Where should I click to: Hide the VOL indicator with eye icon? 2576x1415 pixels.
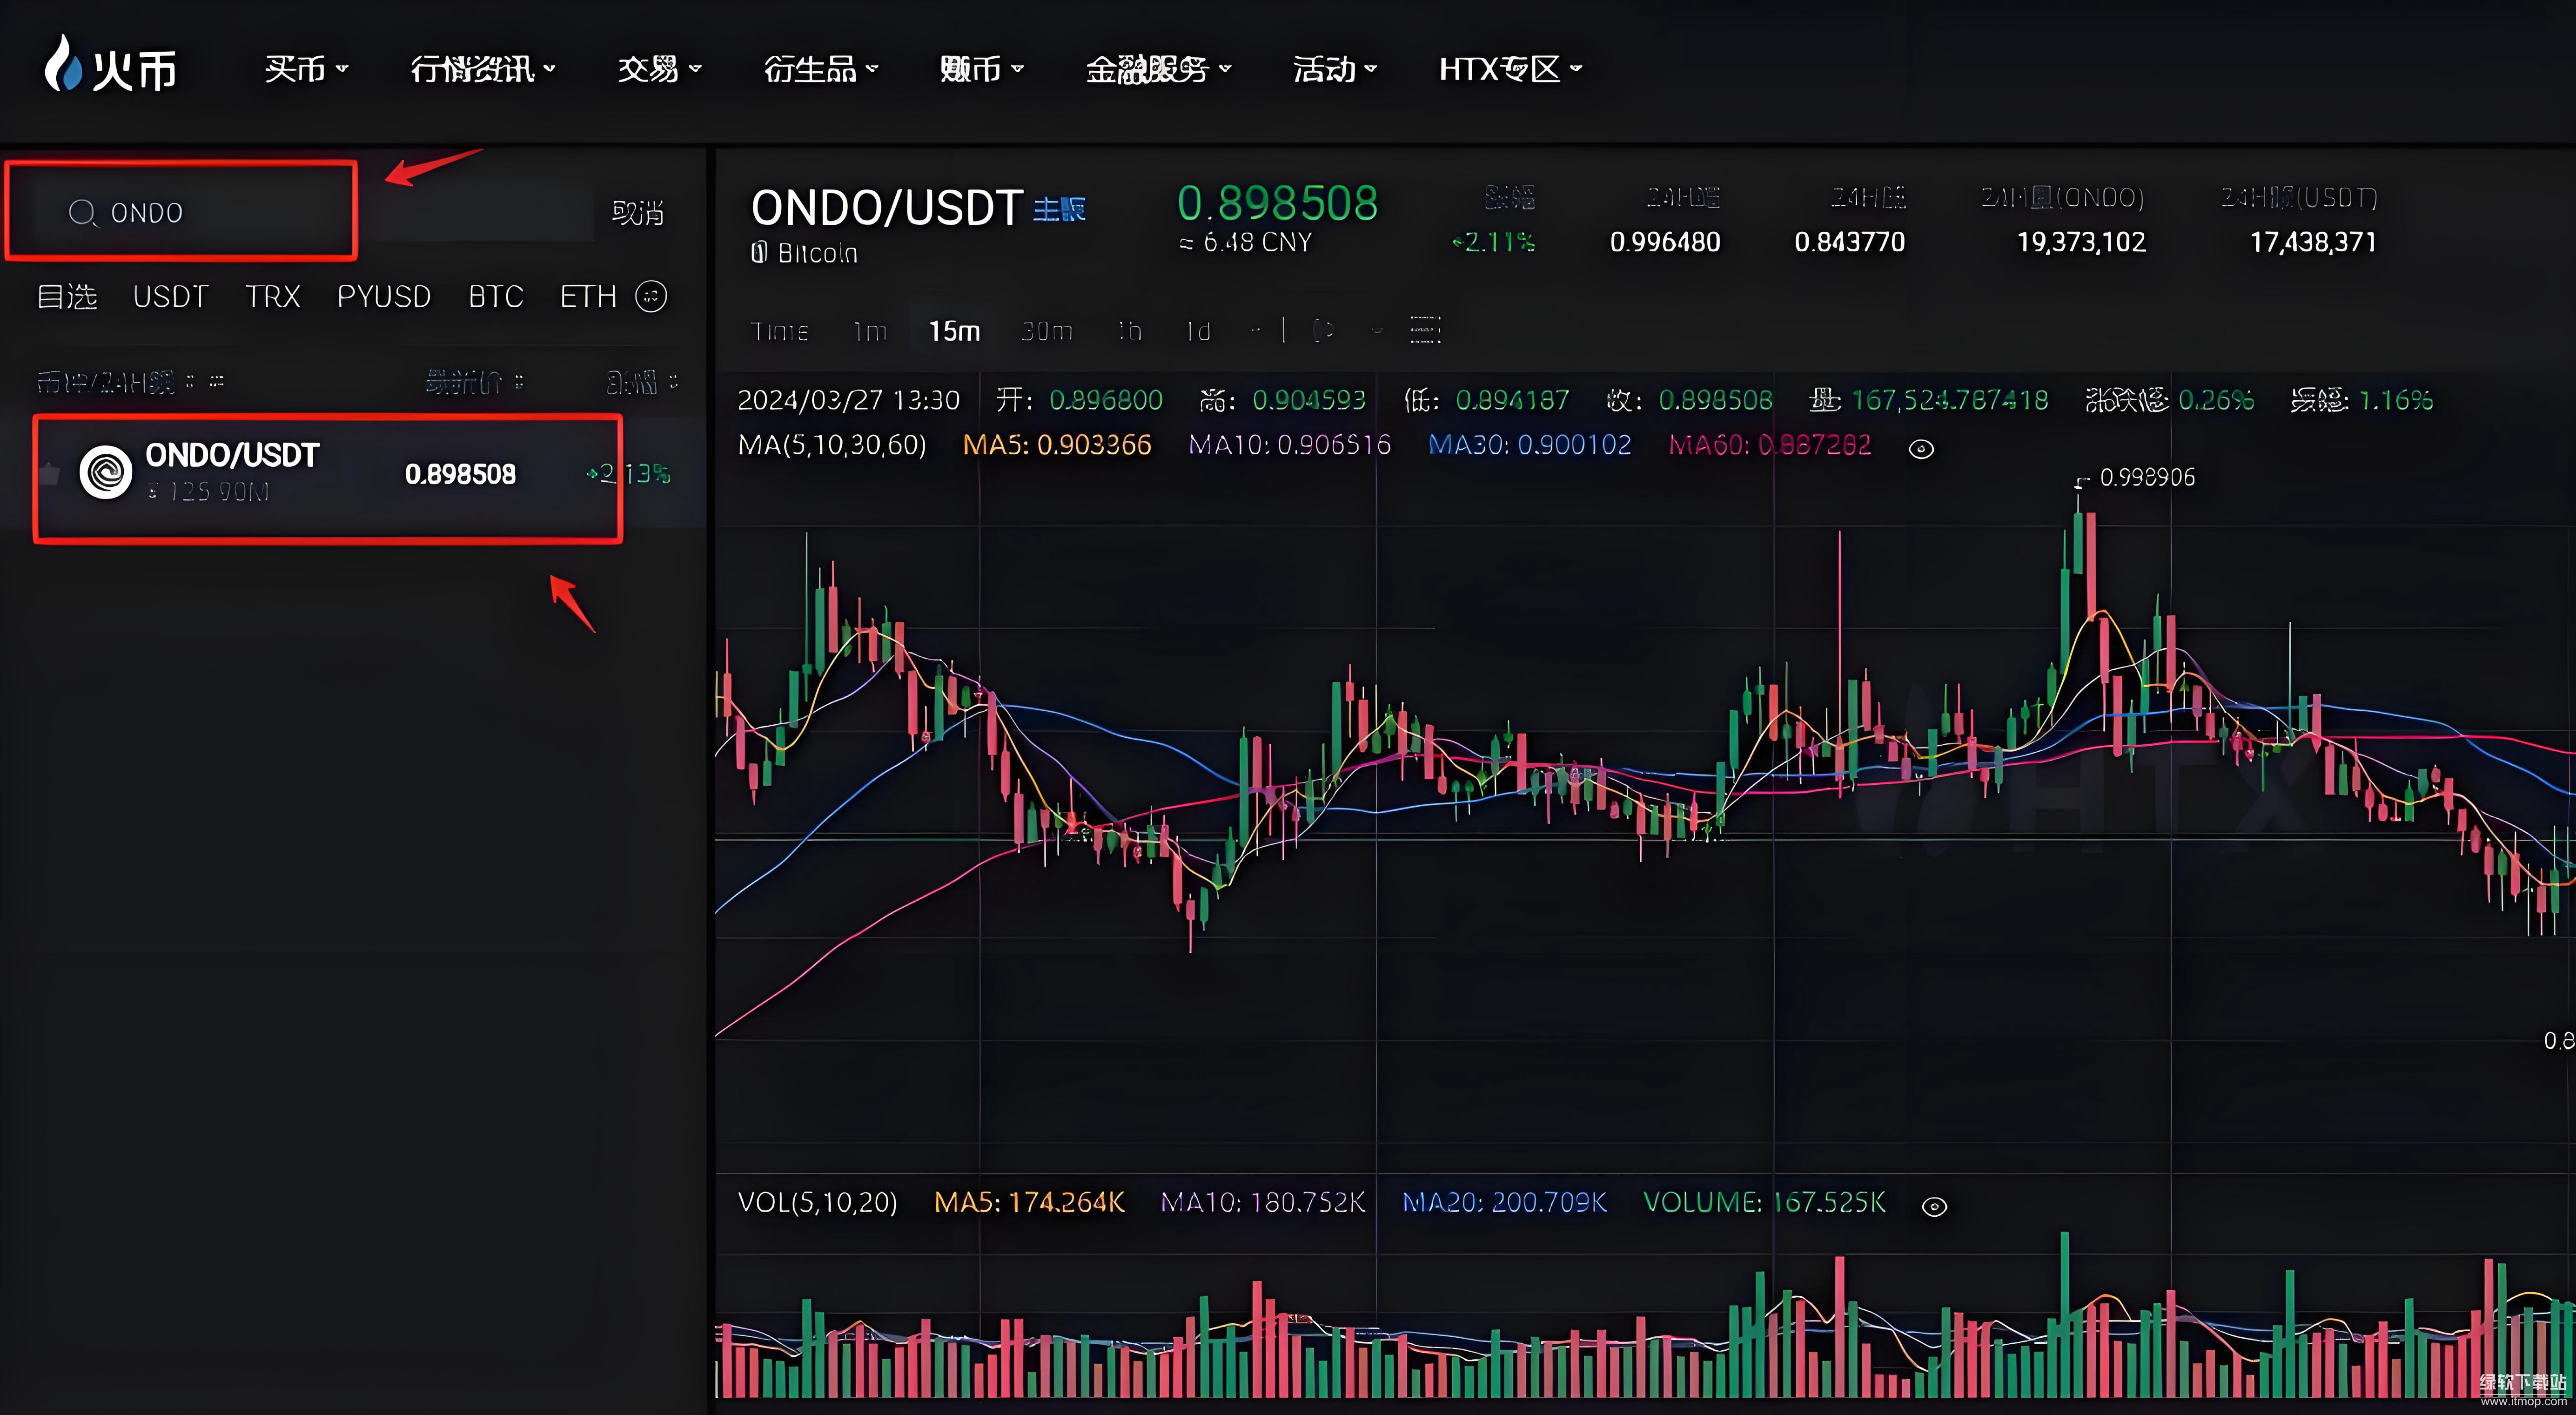1934,1207
